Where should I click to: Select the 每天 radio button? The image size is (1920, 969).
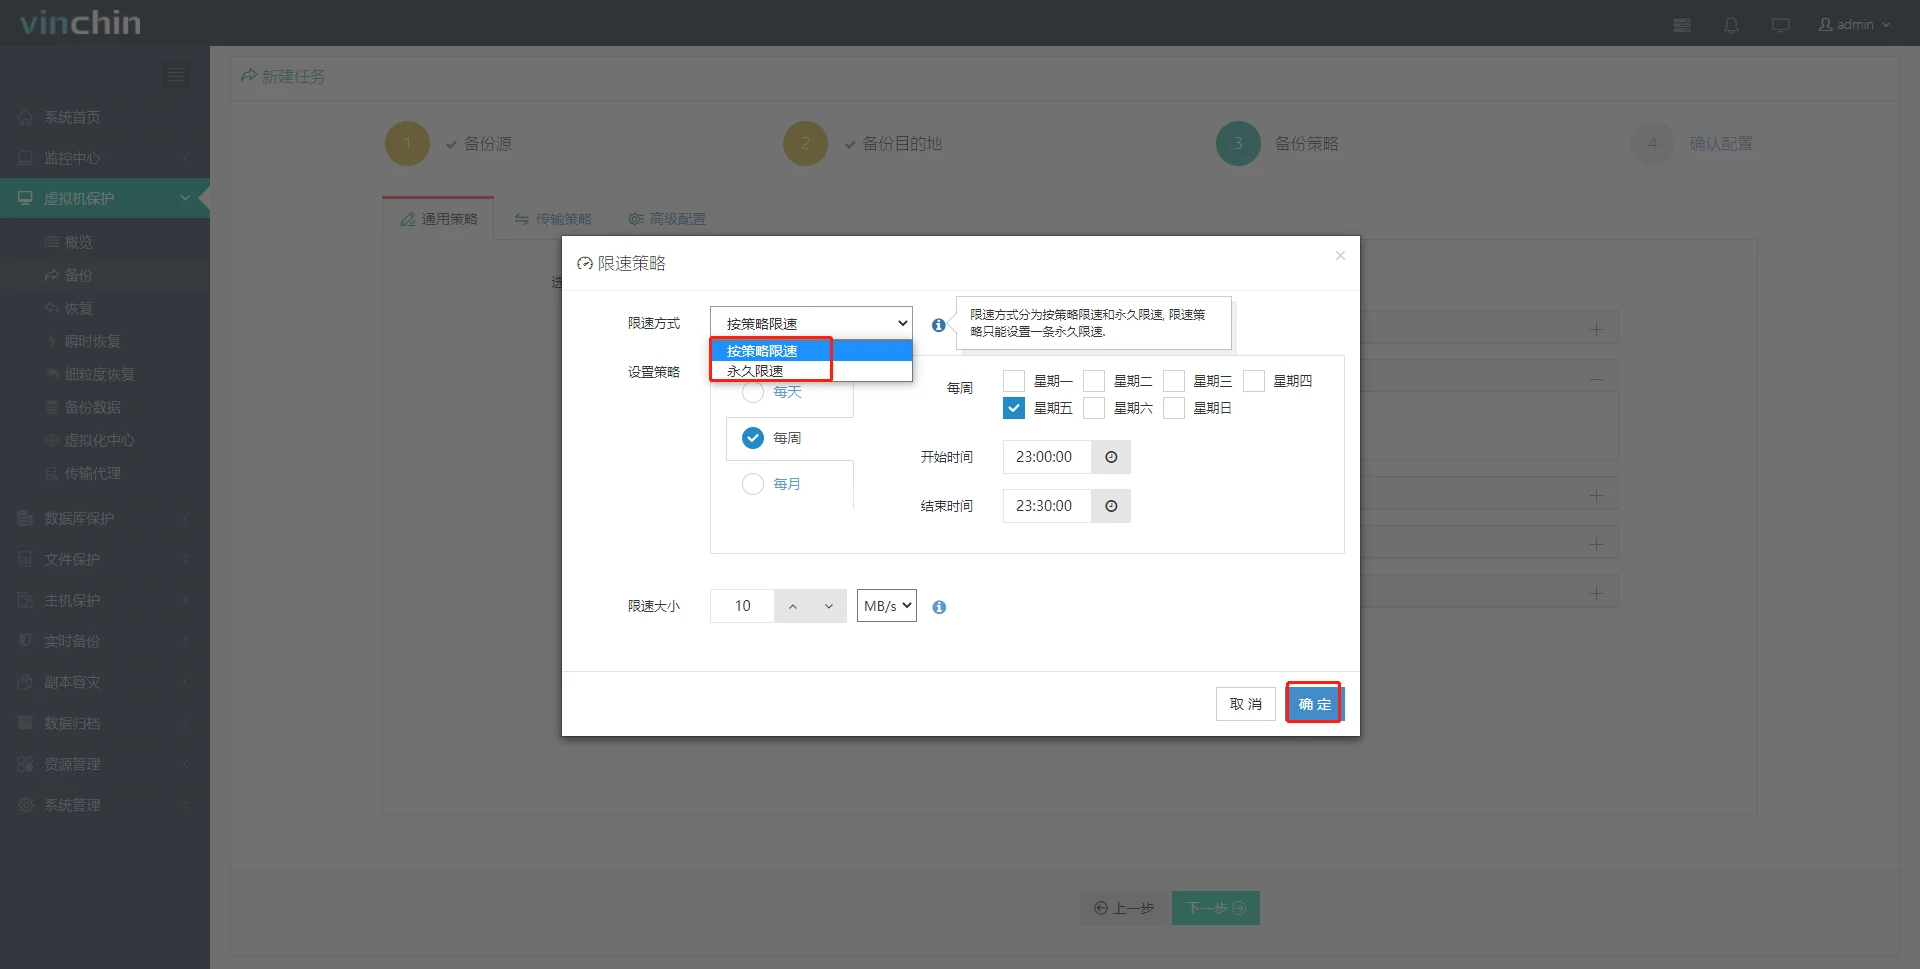[x=752, y=392]
